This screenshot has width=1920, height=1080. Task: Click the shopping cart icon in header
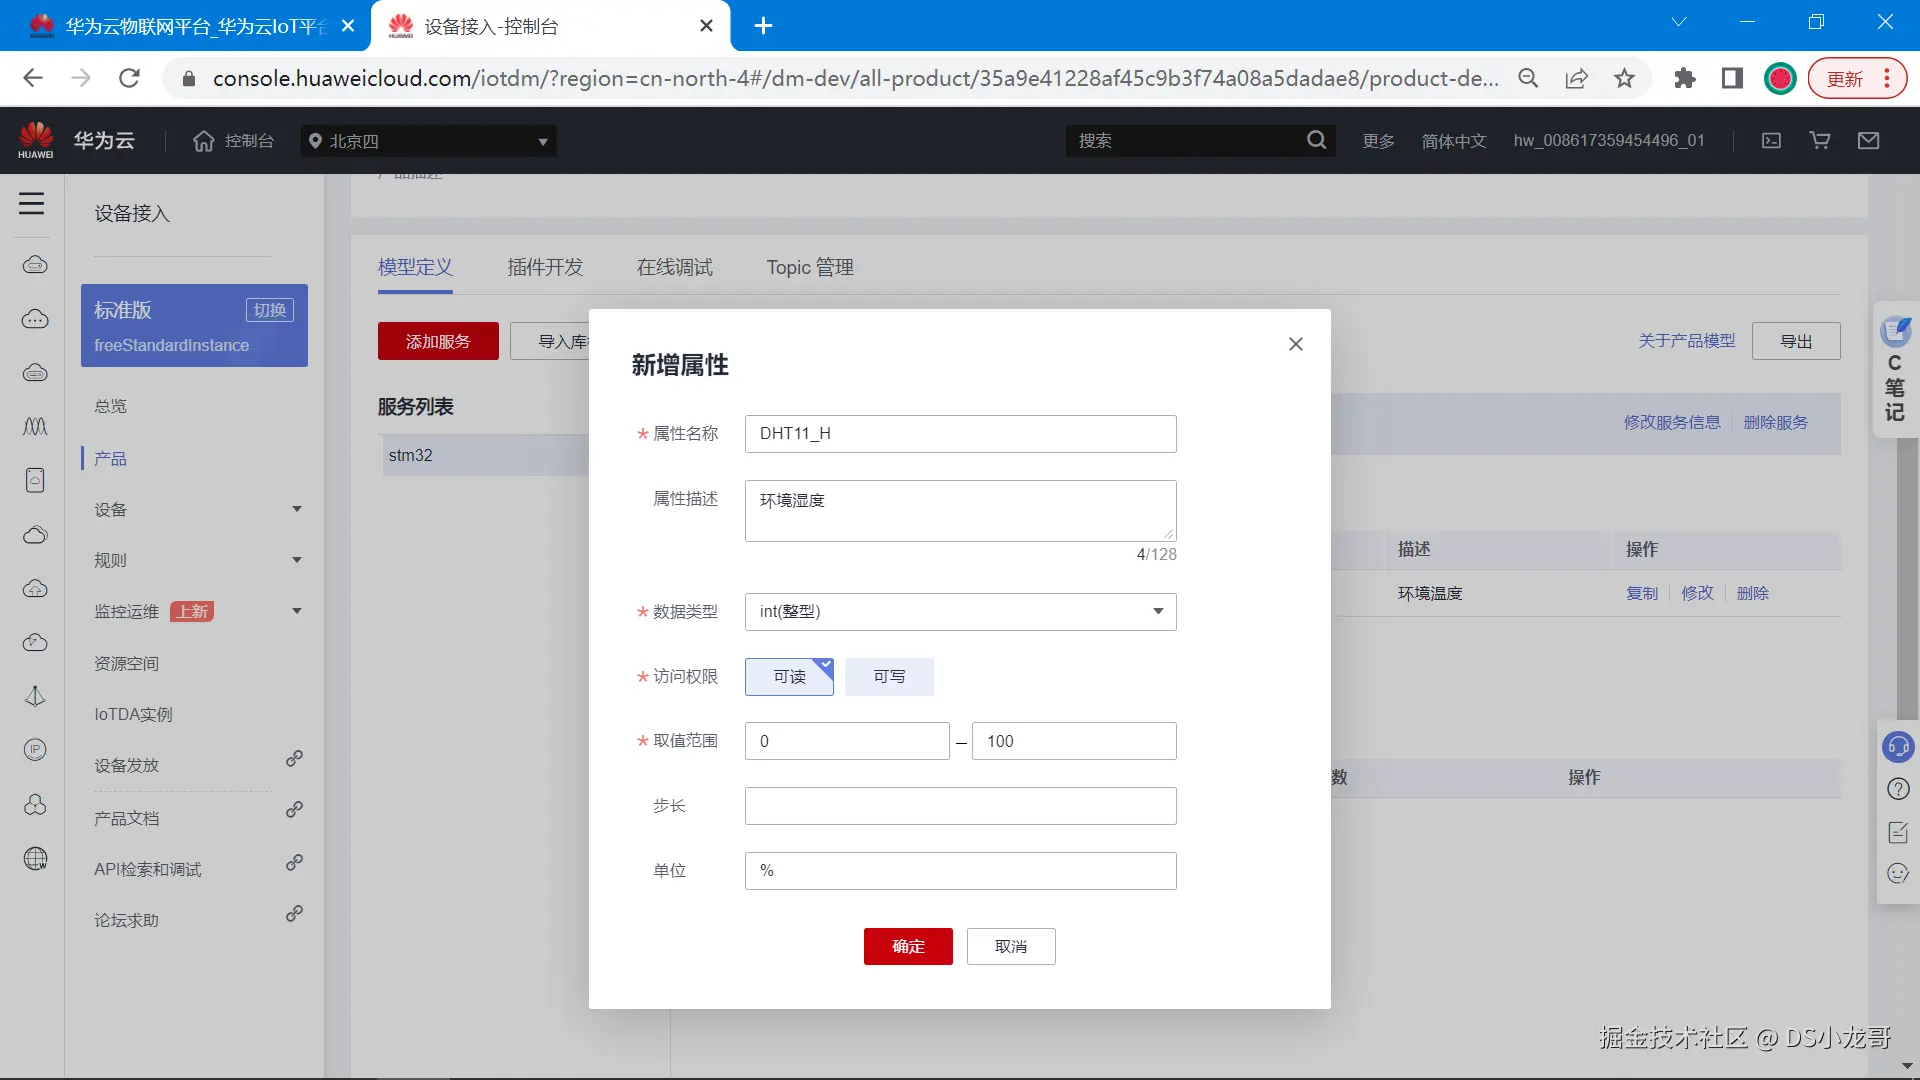tap(1820, 141)
